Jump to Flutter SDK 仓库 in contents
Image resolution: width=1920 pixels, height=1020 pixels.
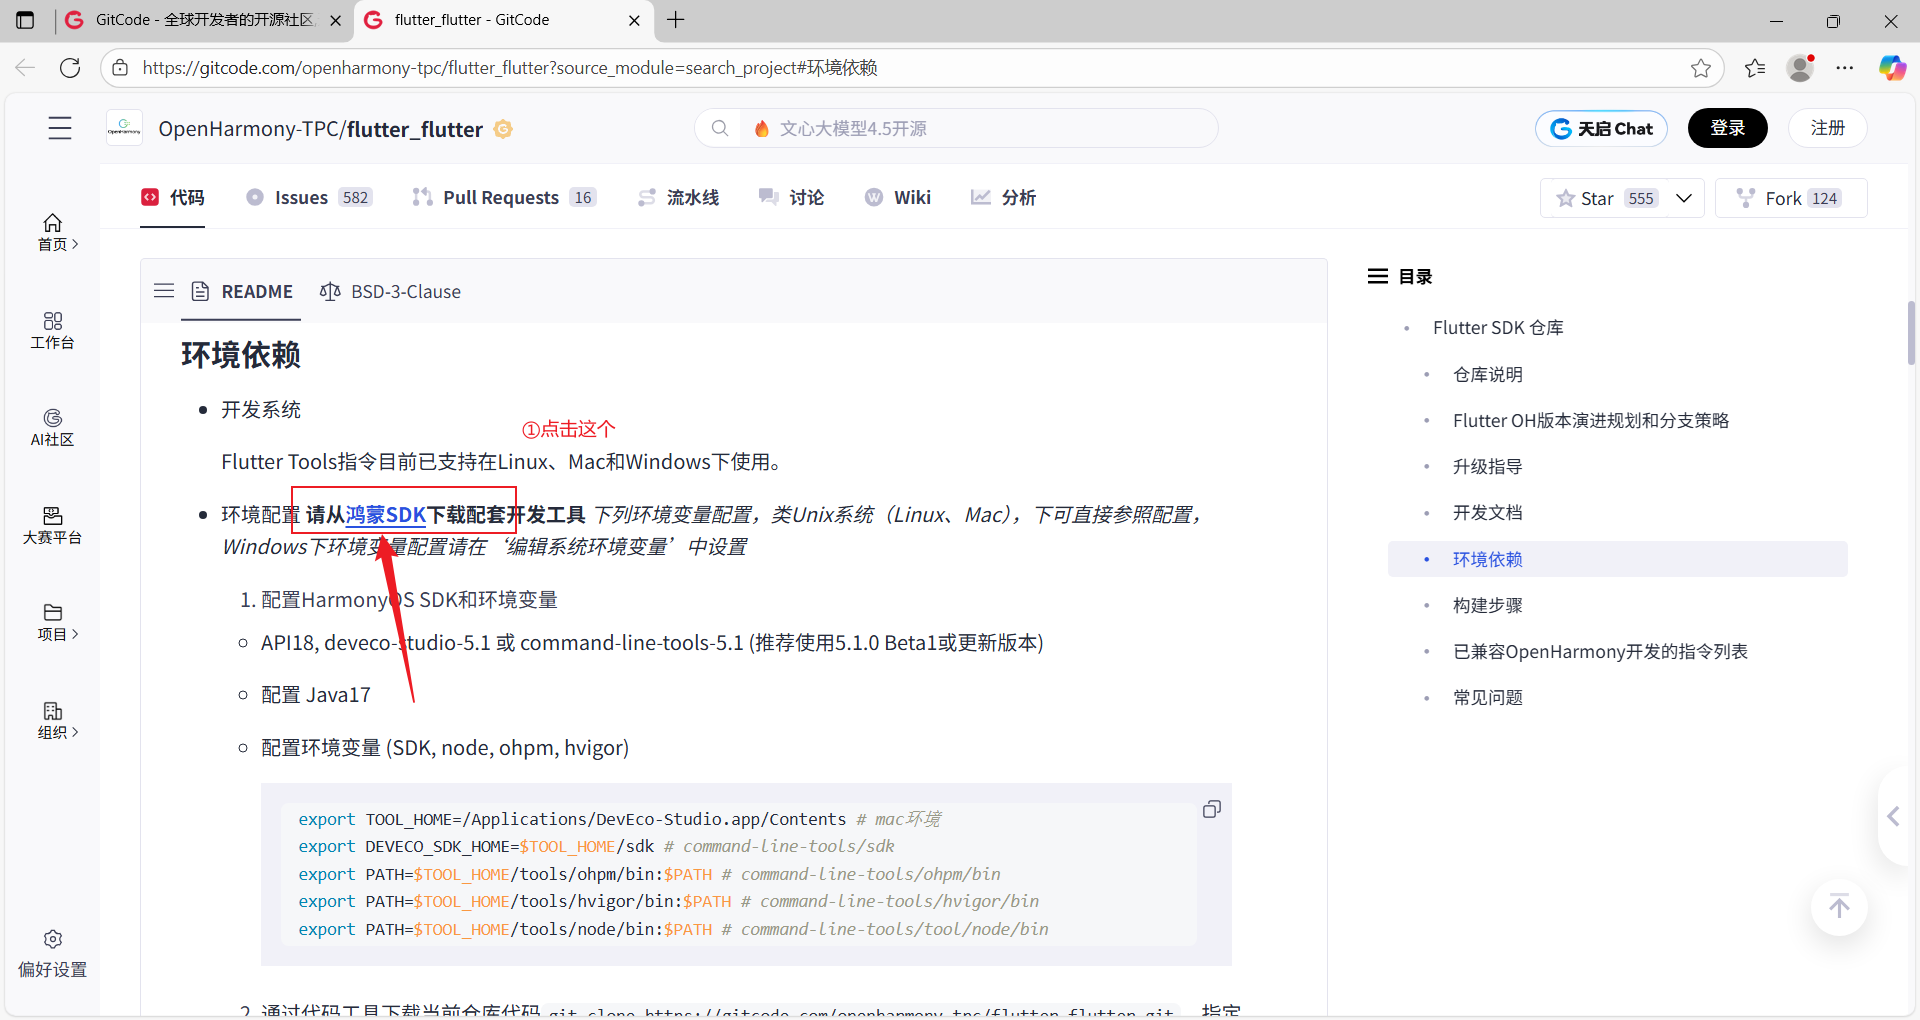(x=1498, y=328)
